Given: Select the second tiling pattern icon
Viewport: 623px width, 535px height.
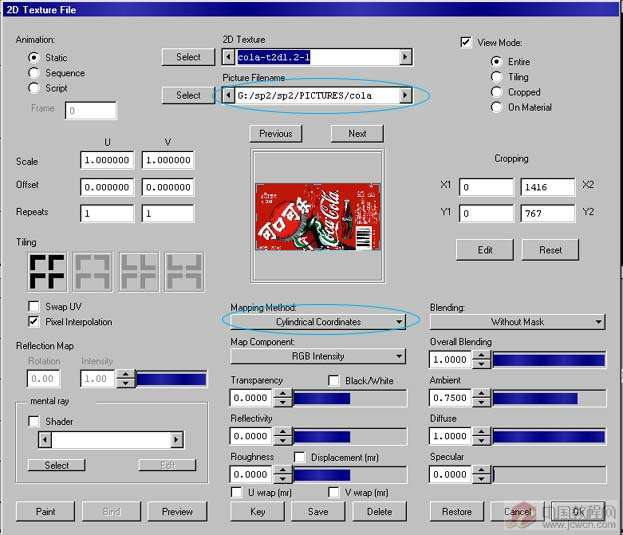Looking at the screenshot, I should [x=93, y=272].
